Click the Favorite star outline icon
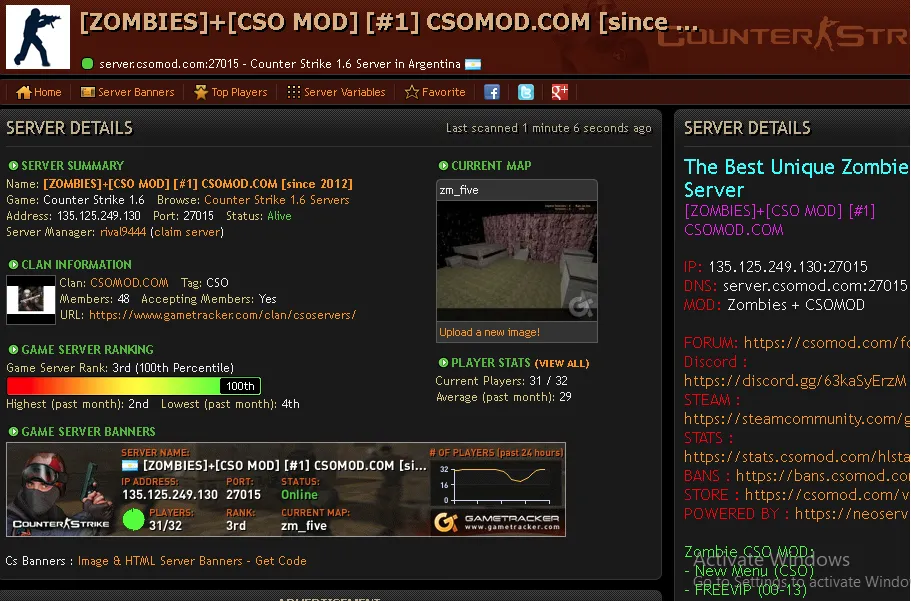The image size is (911, 601). pos(411,92)
